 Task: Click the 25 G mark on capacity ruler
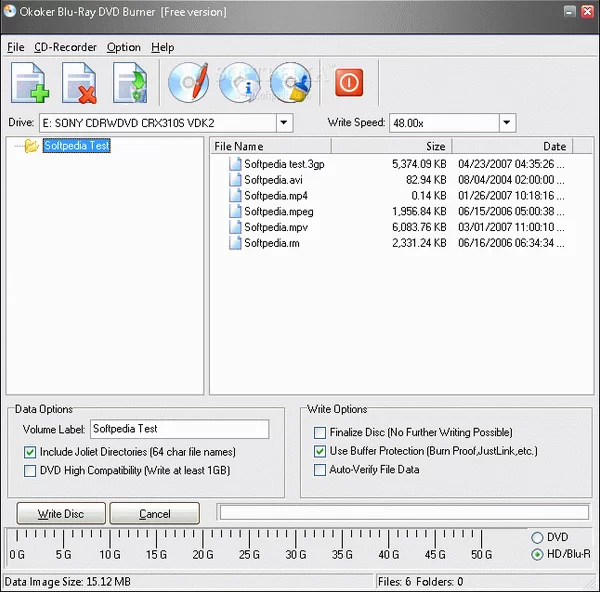249,554
